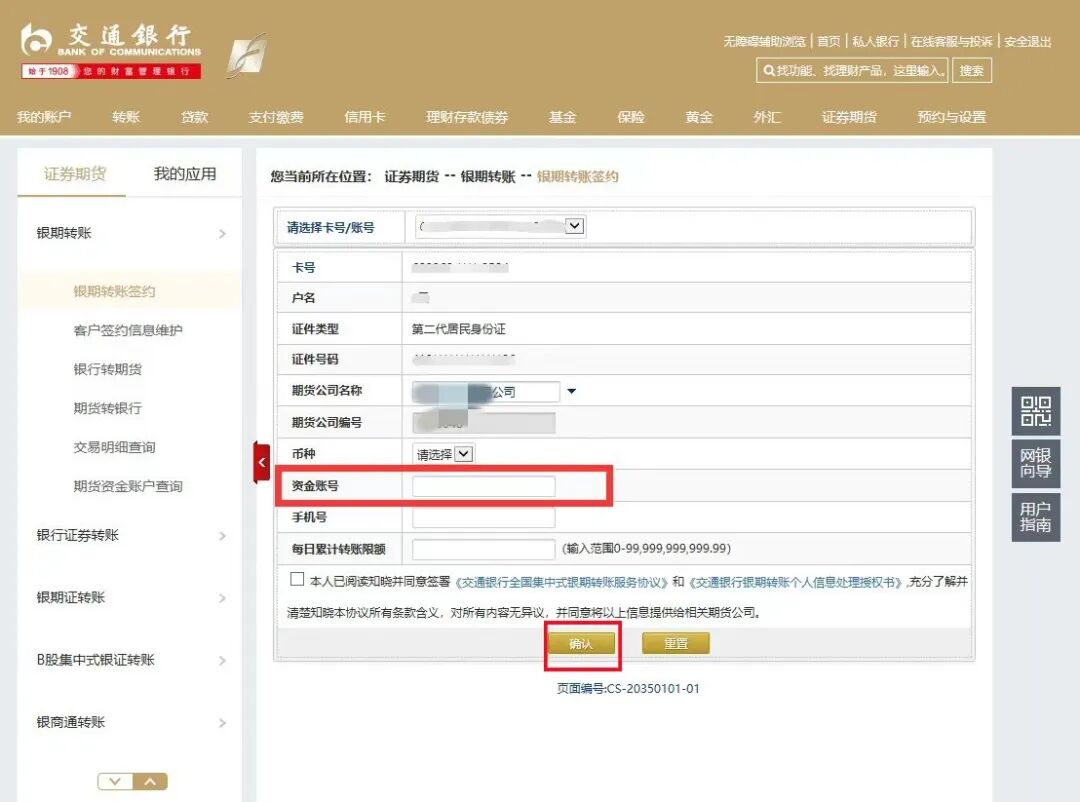Click the red sidebar collapse arrow
Viewport: 1080px width, 802px height.
(262, 462)
